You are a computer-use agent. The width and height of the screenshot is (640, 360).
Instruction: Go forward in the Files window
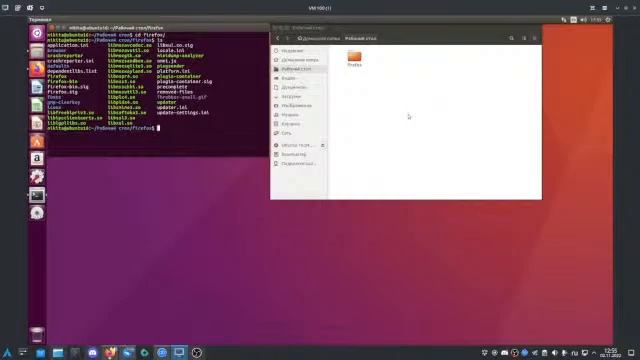287,38
